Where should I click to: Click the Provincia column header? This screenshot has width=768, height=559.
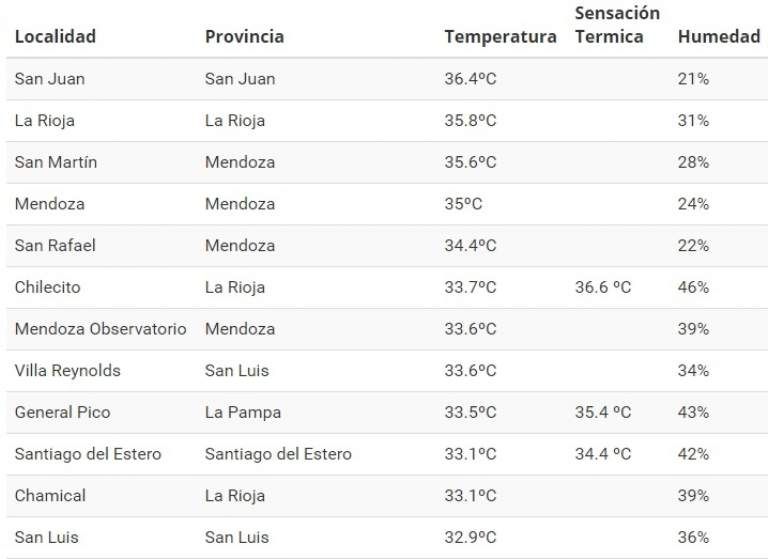click(244, 37)
